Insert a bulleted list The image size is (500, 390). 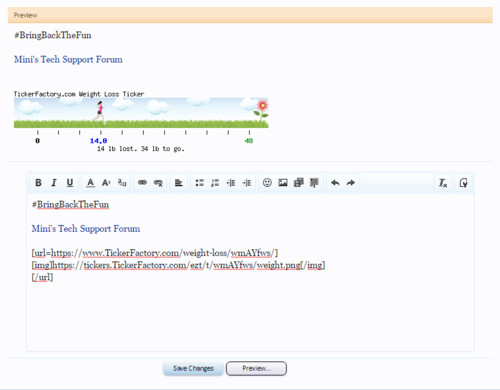199,183
